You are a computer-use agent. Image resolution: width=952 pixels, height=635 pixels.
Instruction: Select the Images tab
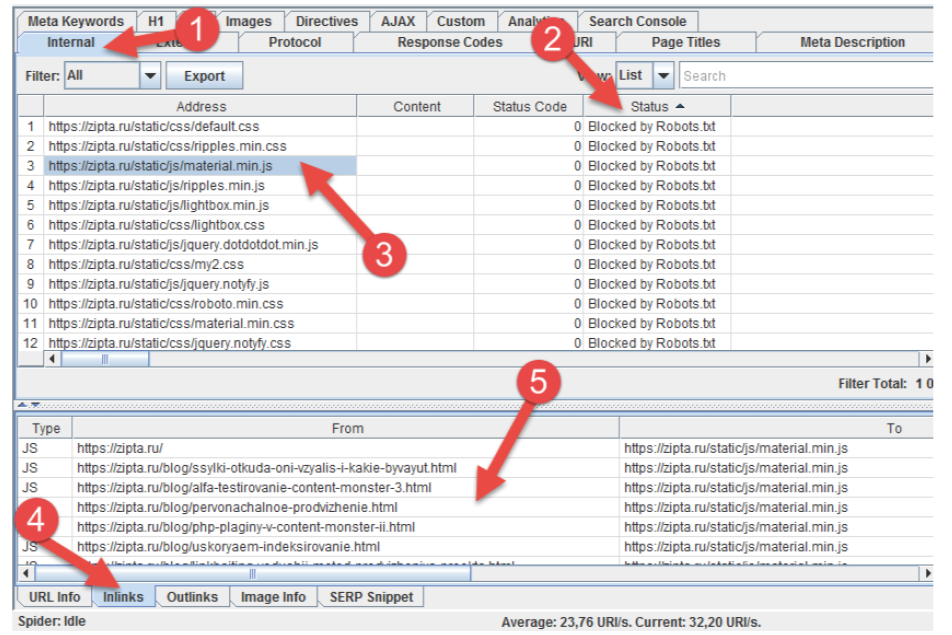248,21
